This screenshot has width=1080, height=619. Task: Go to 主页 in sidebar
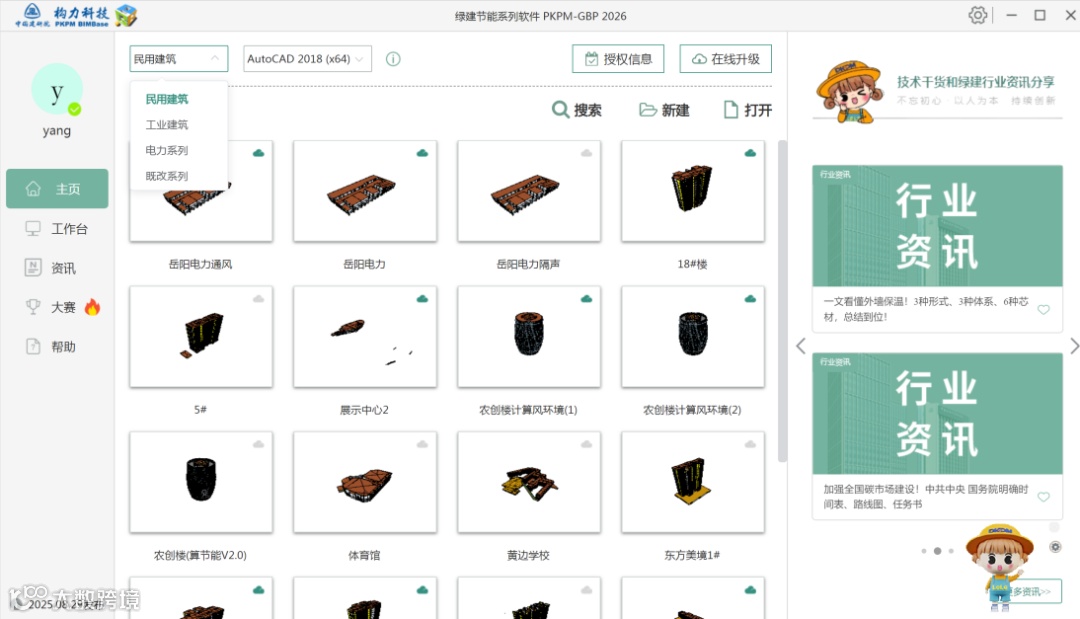click(x=57, y=189)
